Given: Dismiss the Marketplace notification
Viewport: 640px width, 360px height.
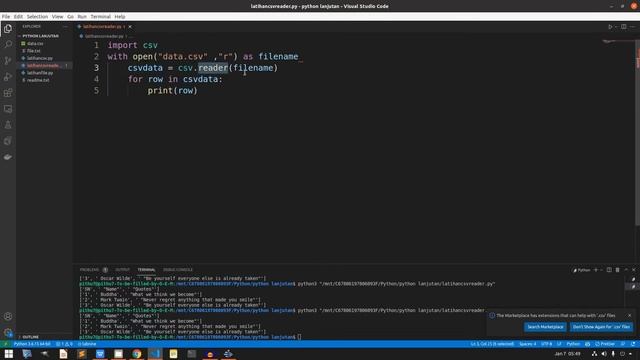Looking at the screenshot, I should click(629, 315).
